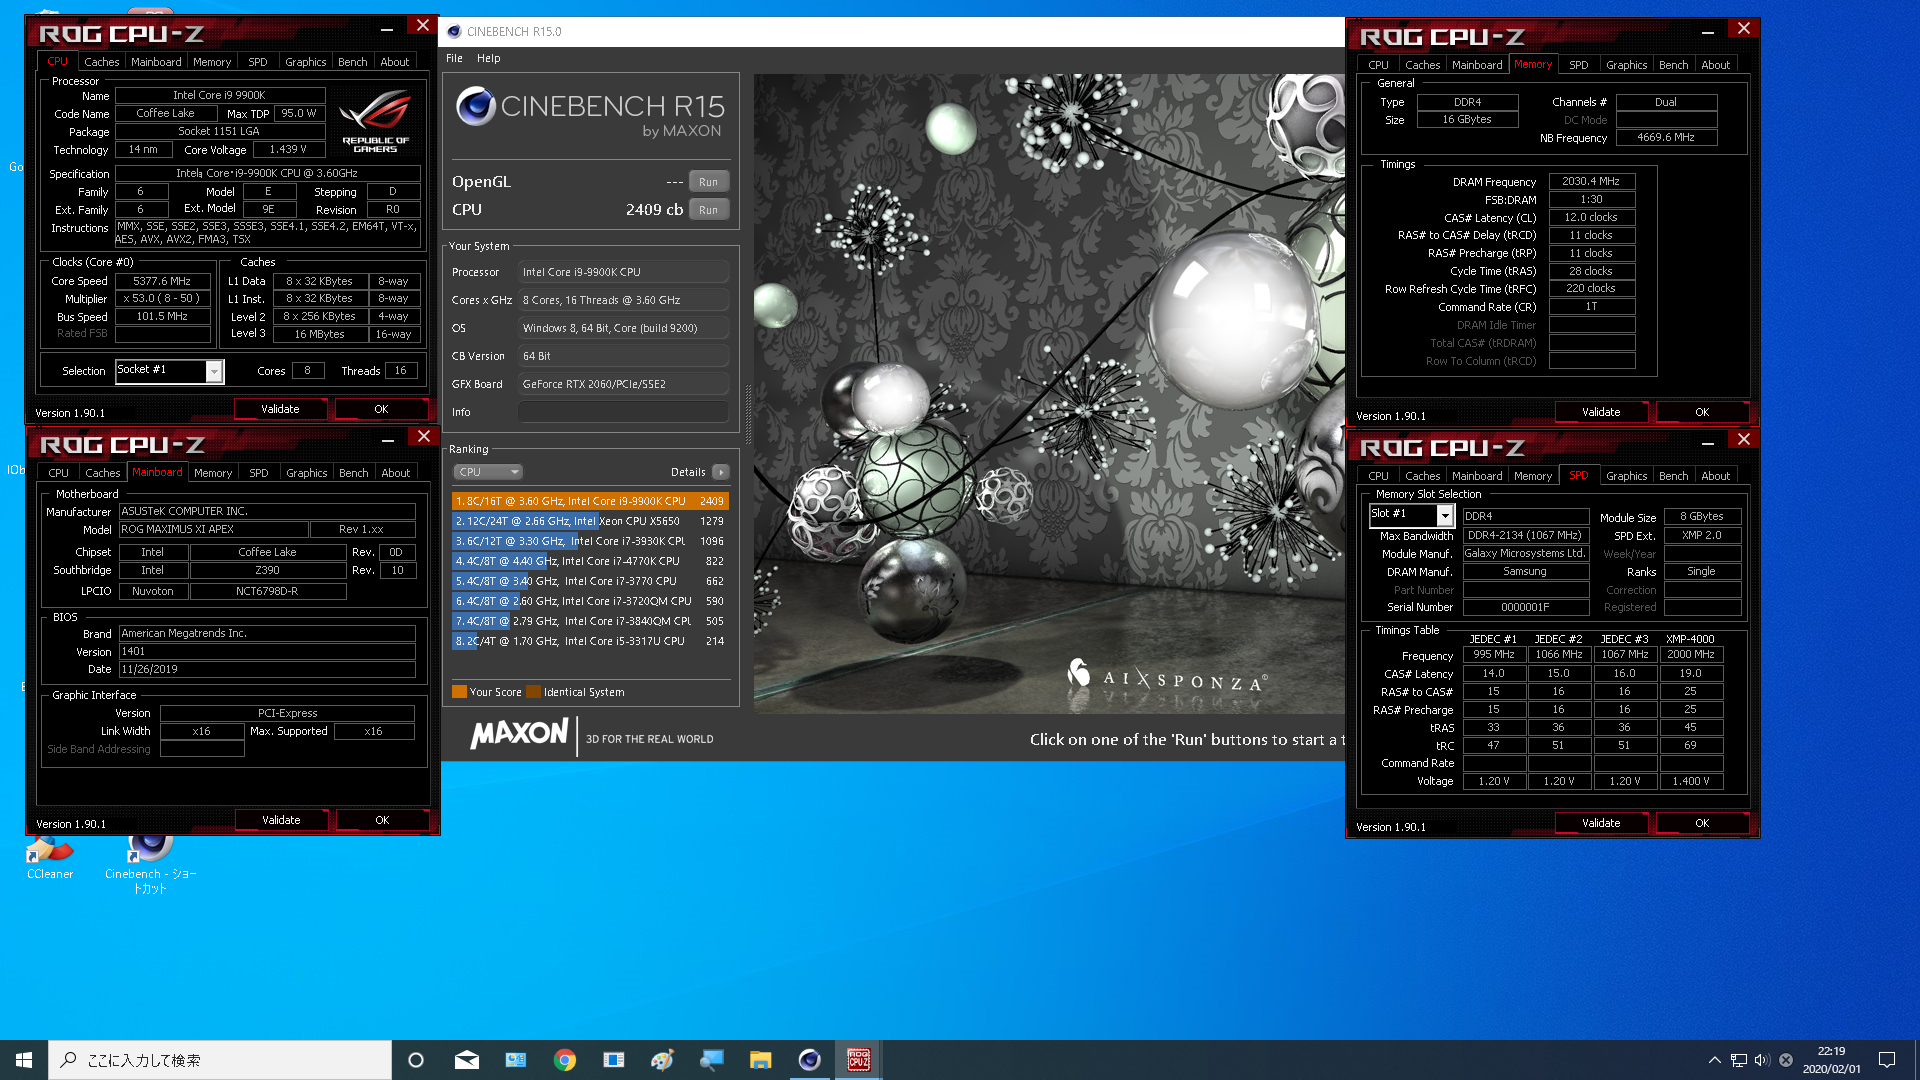Run the CPU benchmark
The height and width of the screenshot is (1080, 1920).
click(709, 210)
